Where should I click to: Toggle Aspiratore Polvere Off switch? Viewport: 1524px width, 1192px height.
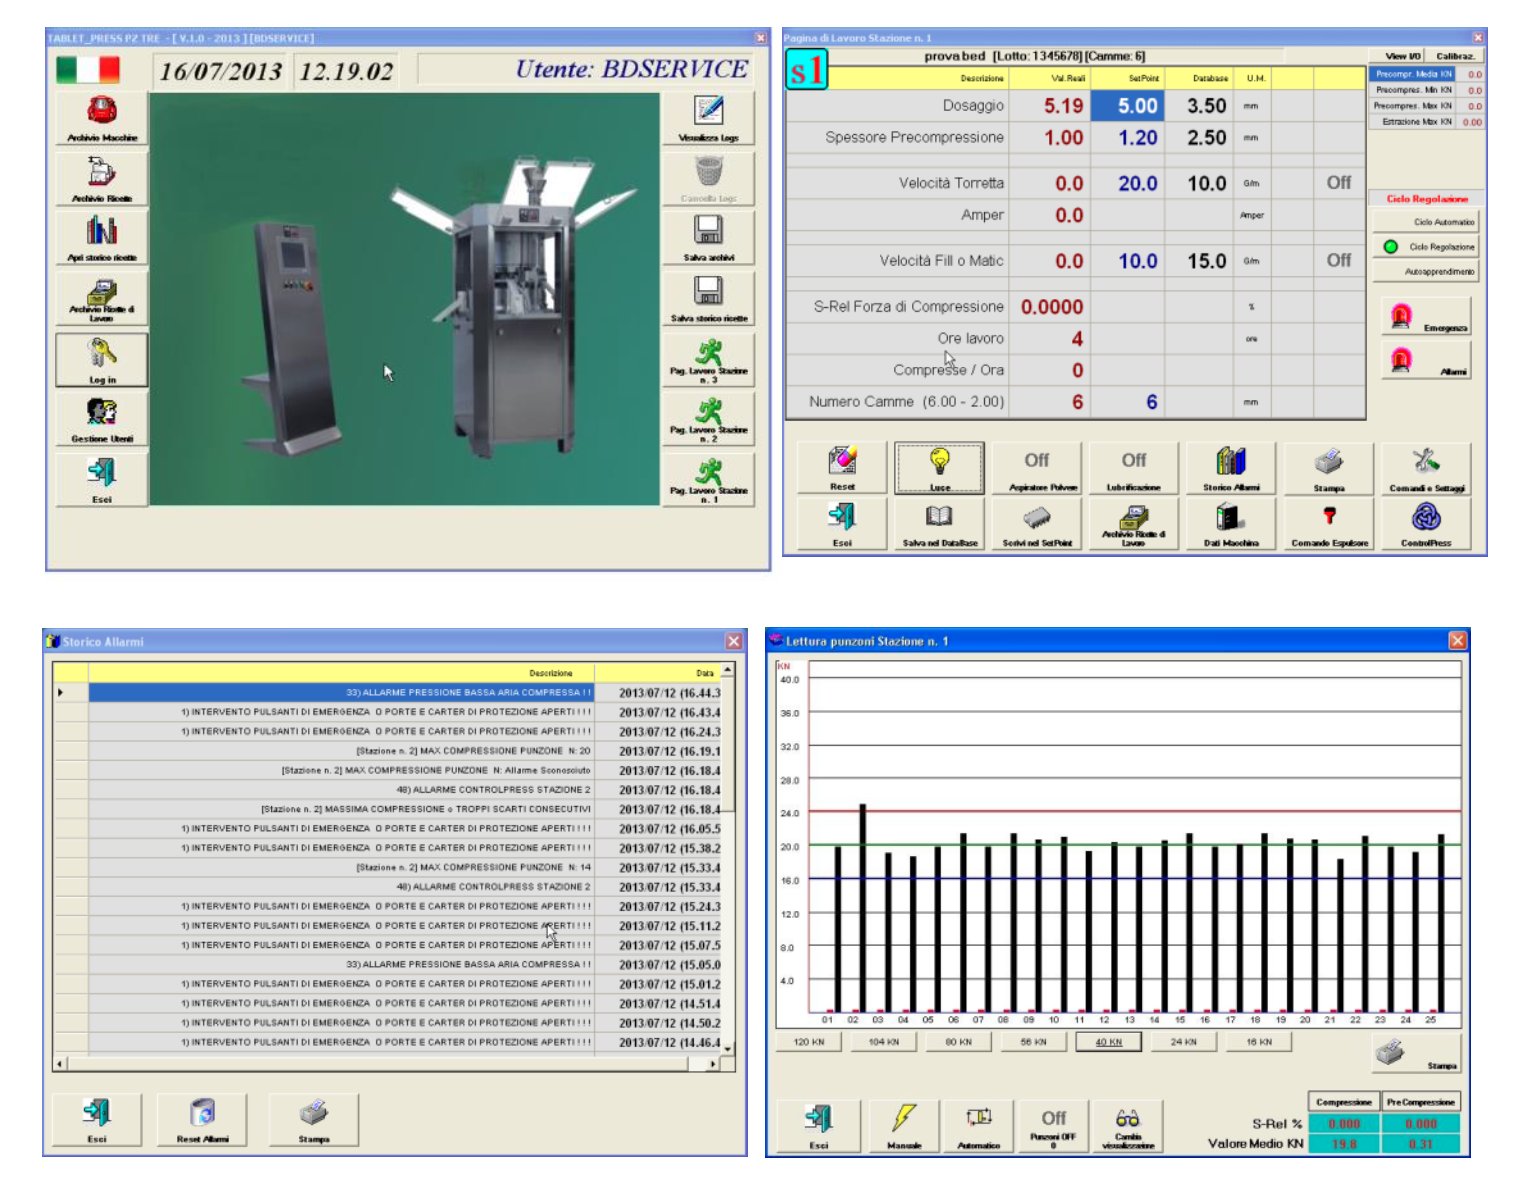tap(1037, 468)
